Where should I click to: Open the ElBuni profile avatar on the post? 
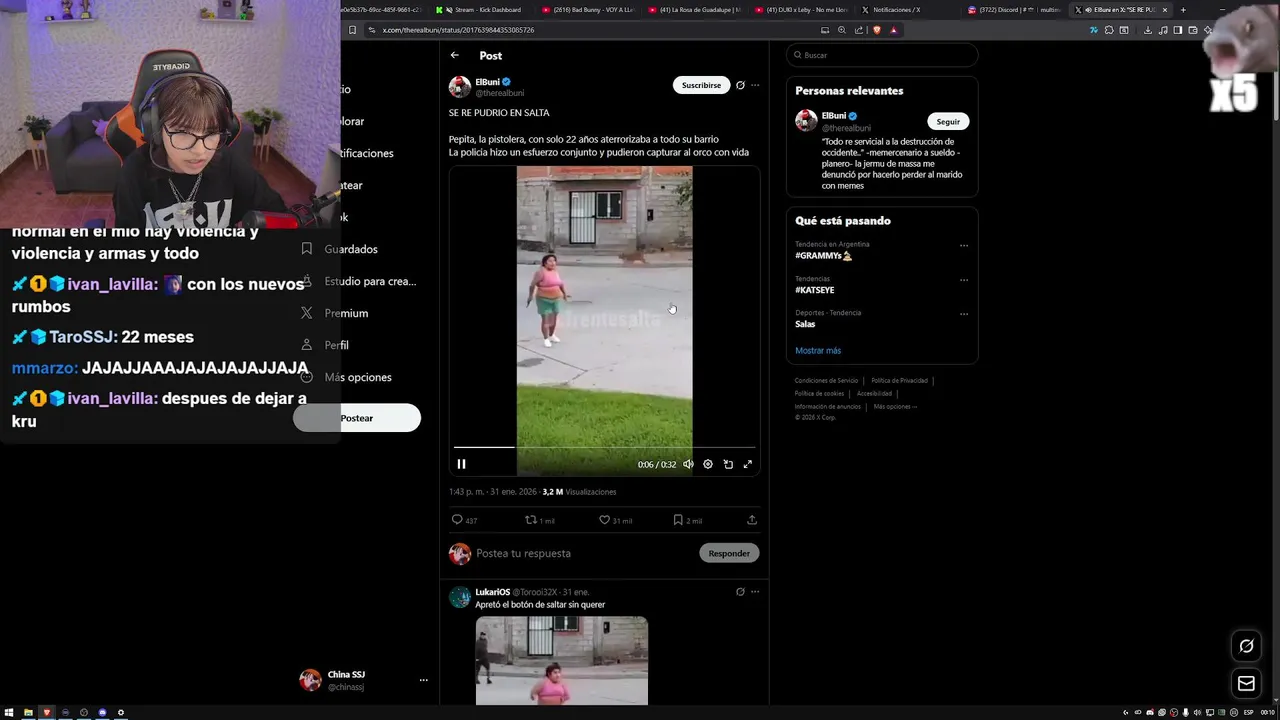[460, 86]
